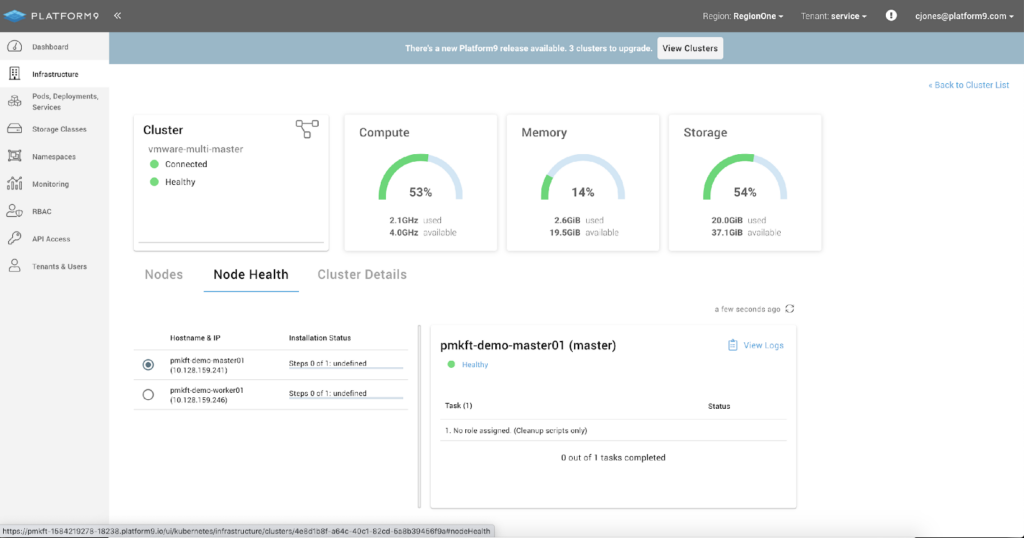Open the cjones@platform9.com user menu
Viewport: 1024px width, 538px height.
(964, 16)
